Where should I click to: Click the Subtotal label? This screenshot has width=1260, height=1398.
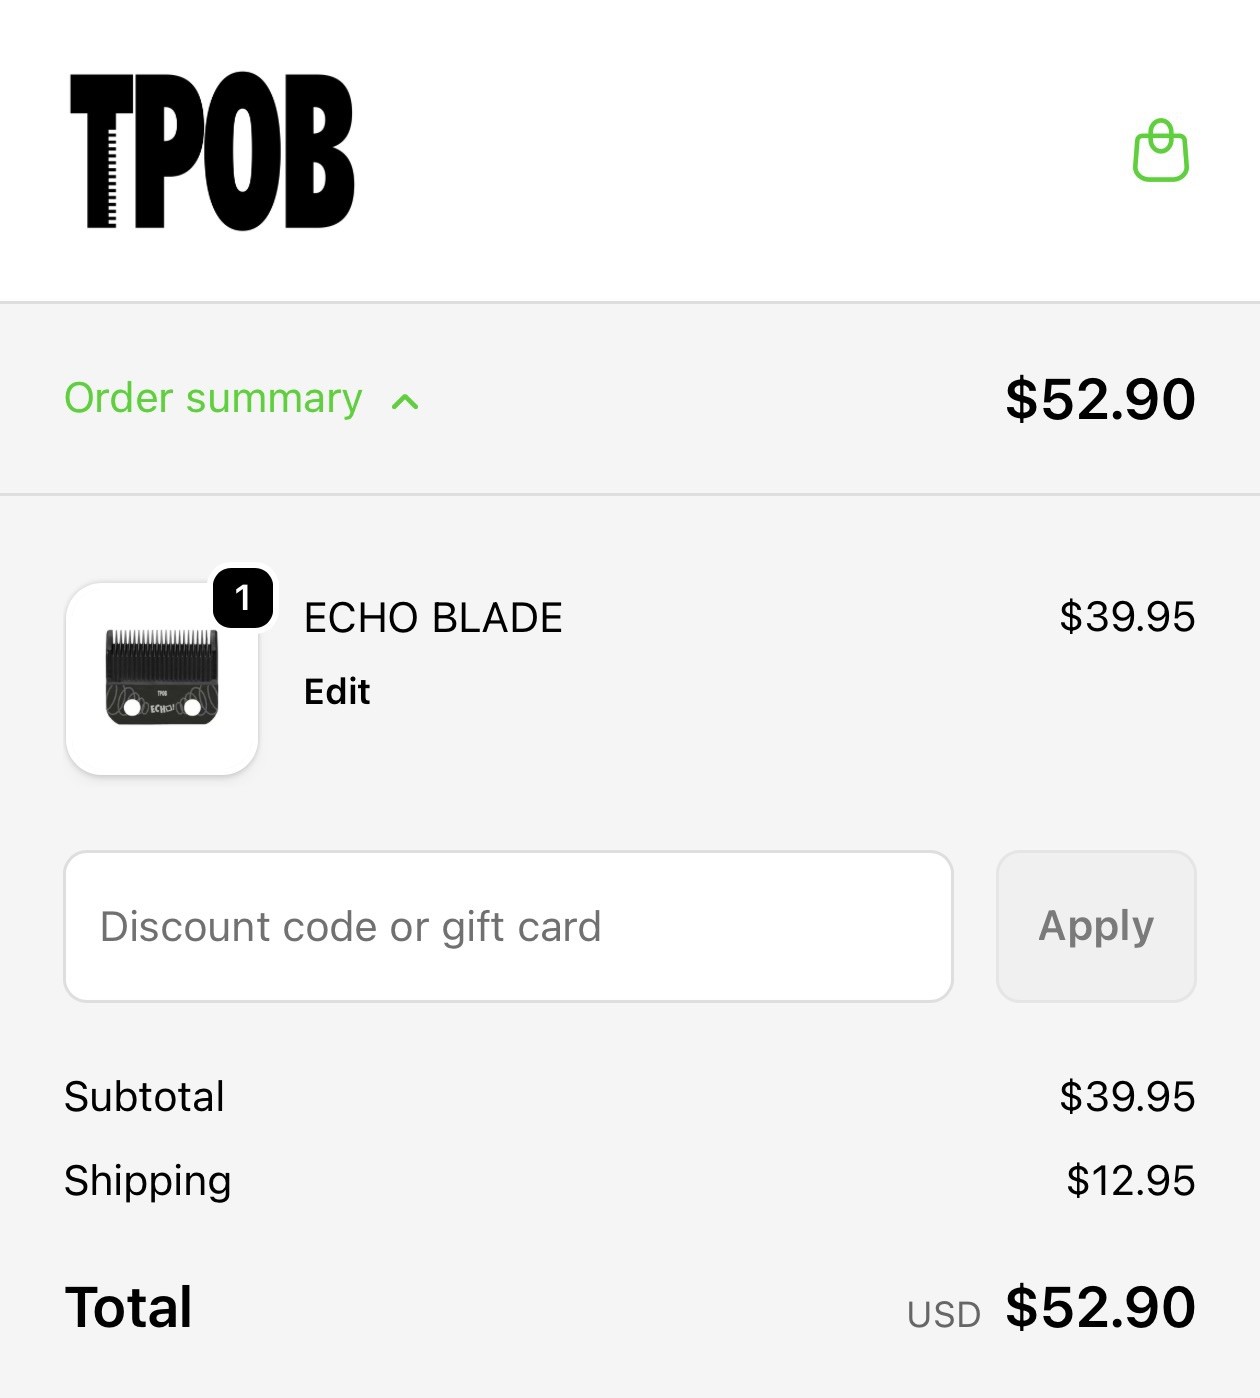pos(144,1097)
